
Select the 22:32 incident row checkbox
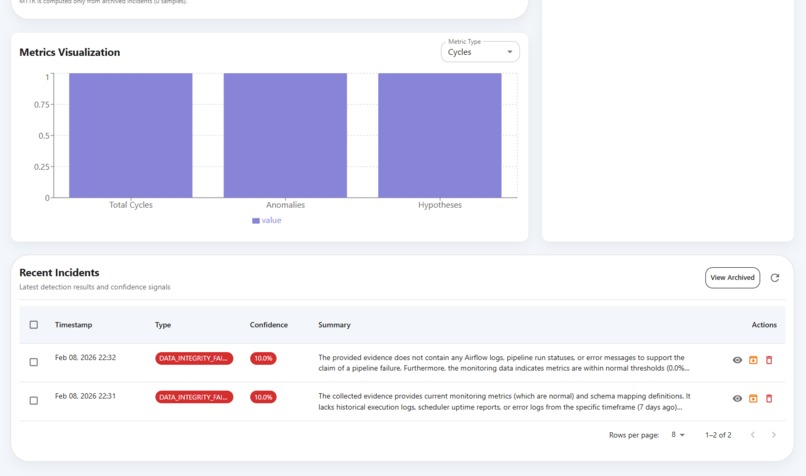pyautogui.click(x=34, y=362)
